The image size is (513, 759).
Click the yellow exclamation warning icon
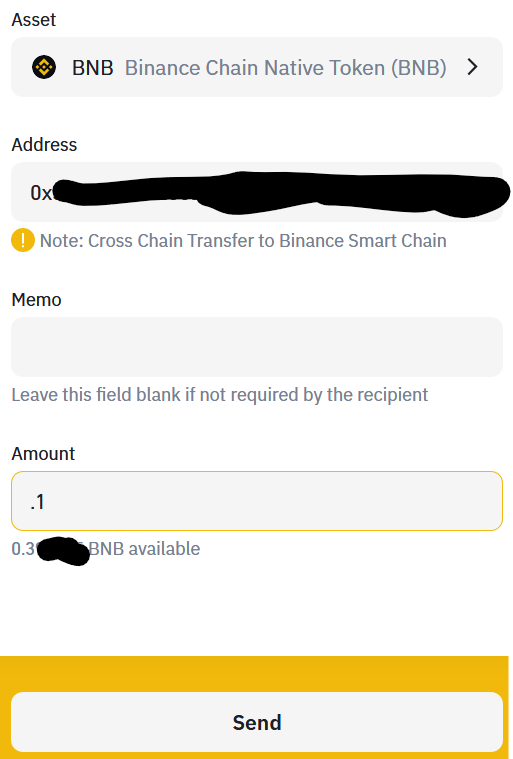point(23,241)
